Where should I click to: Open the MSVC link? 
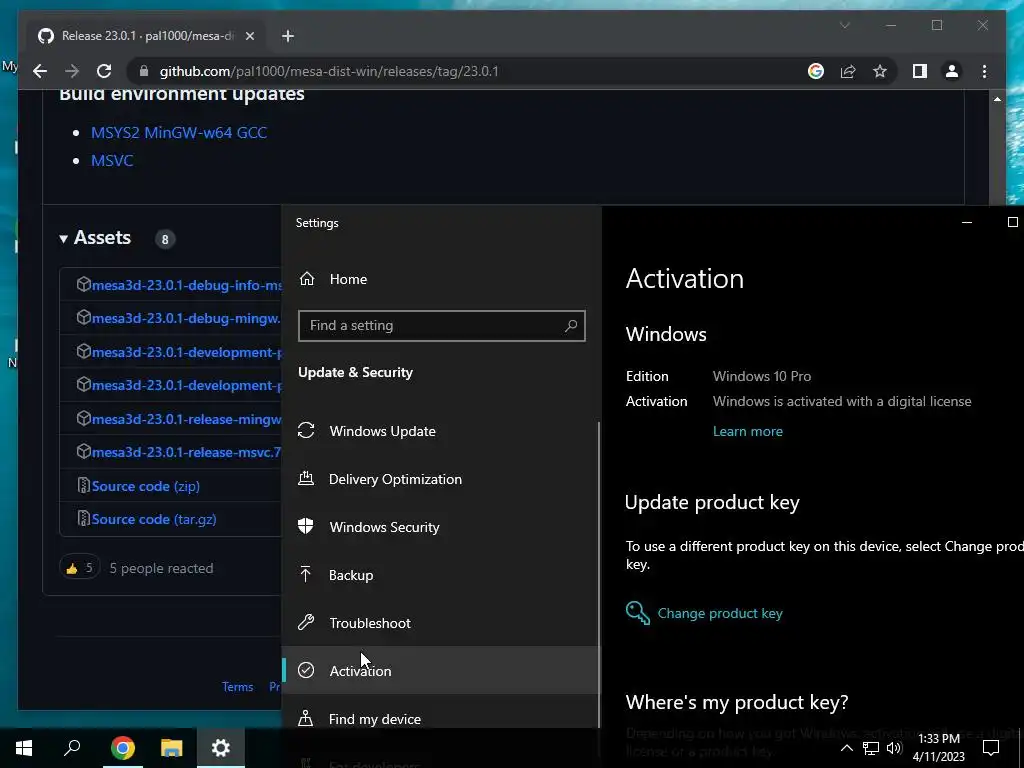click(x=112, y=161)
